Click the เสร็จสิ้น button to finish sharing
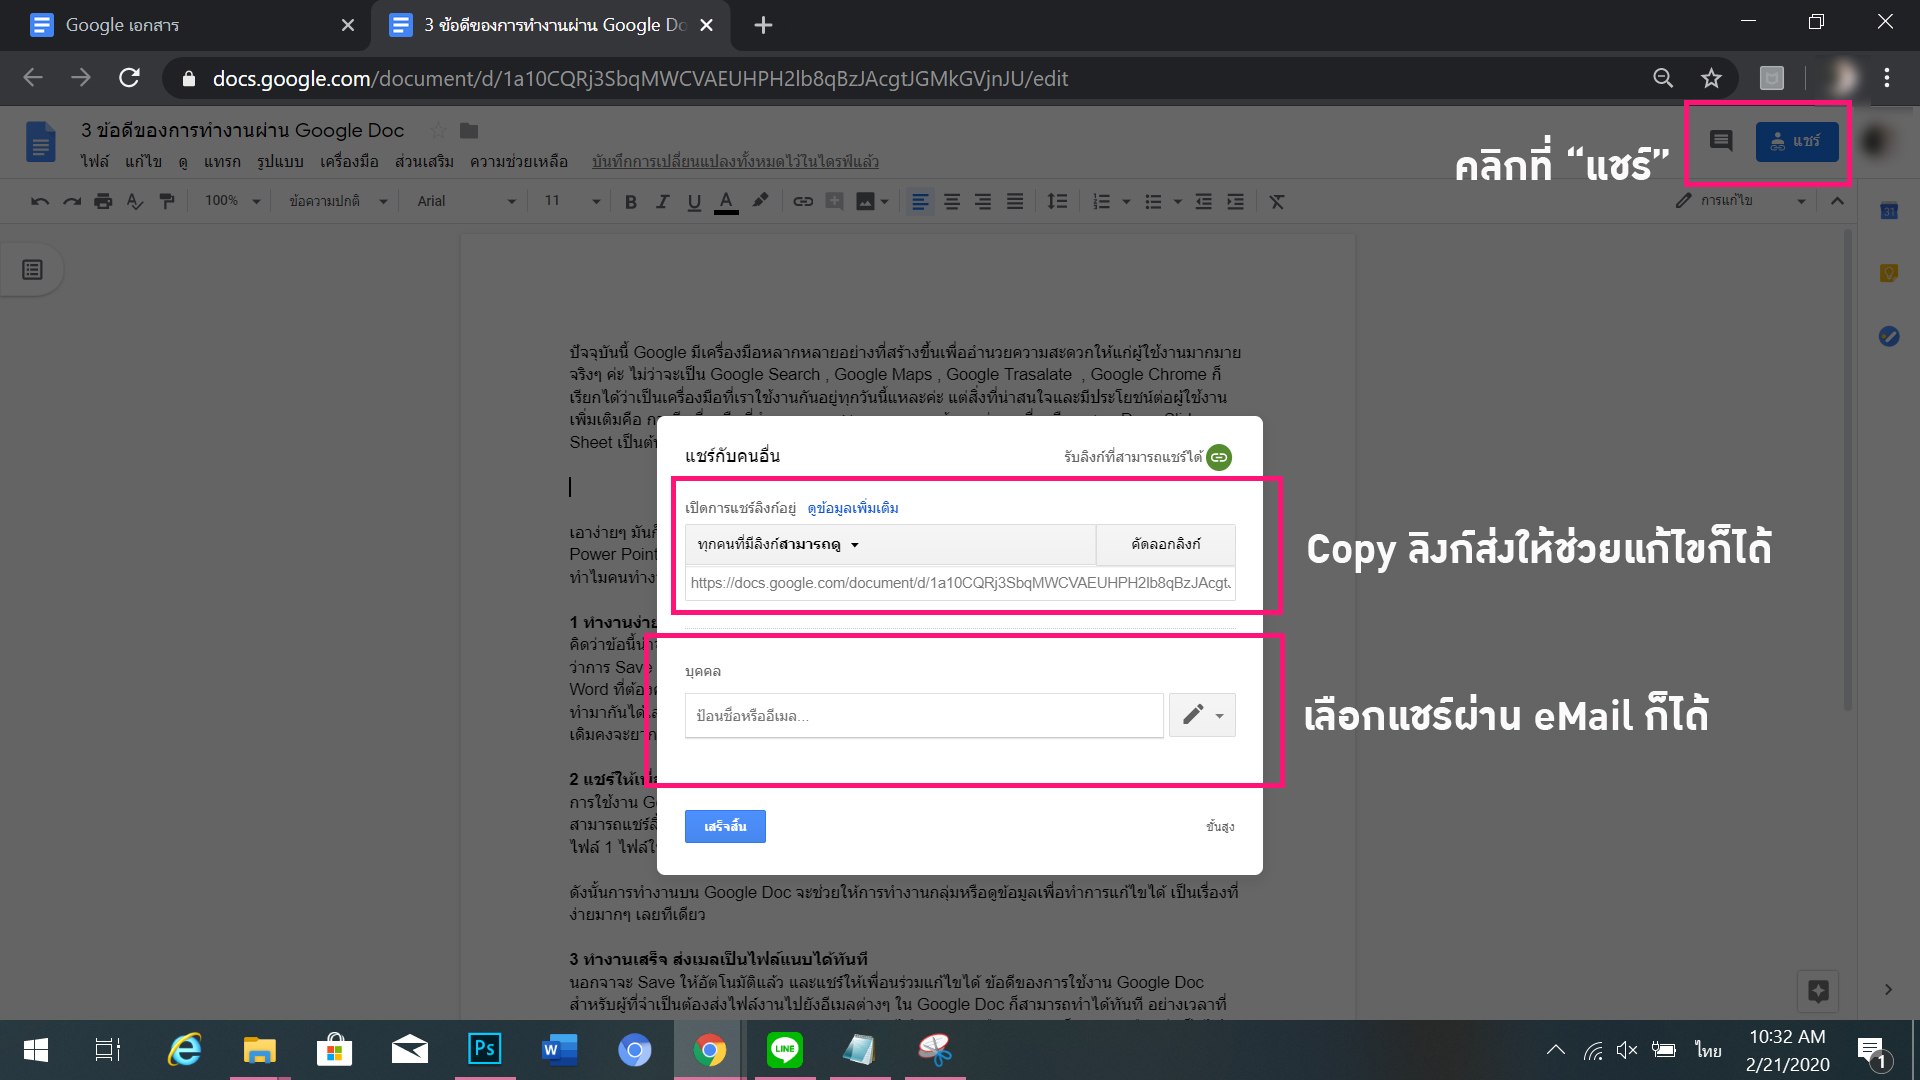Viewport: 1920px width, 1080px height. point(725,826)
